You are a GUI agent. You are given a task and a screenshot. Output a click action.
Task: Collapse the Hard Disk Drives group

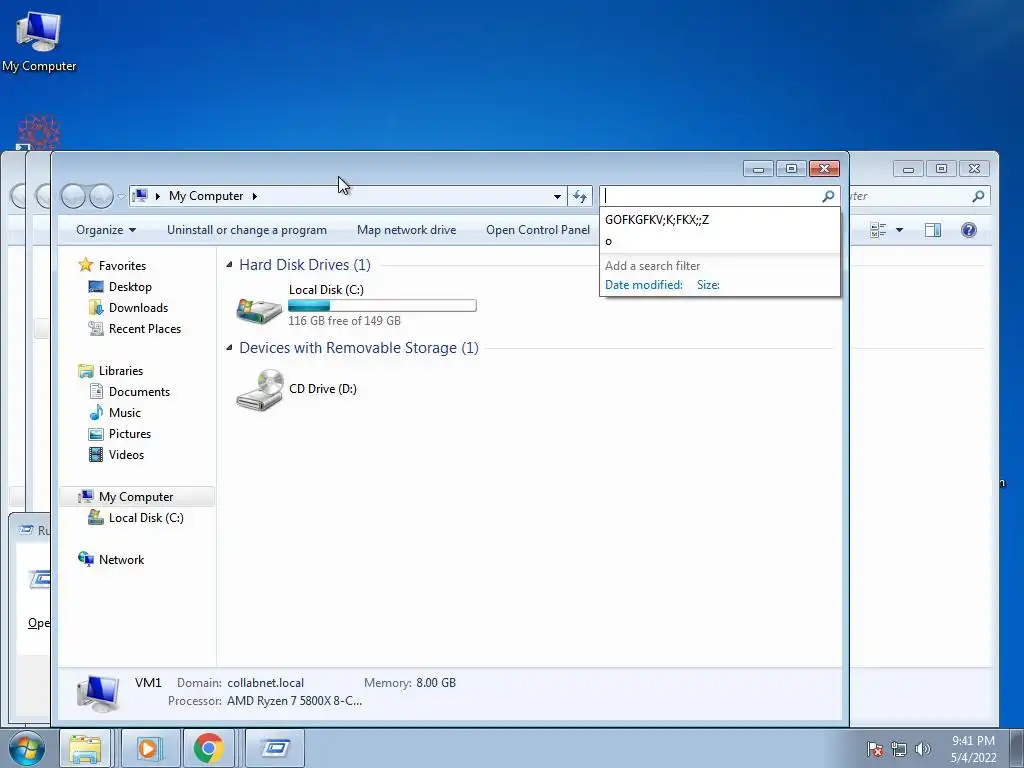tap(229, 264)
